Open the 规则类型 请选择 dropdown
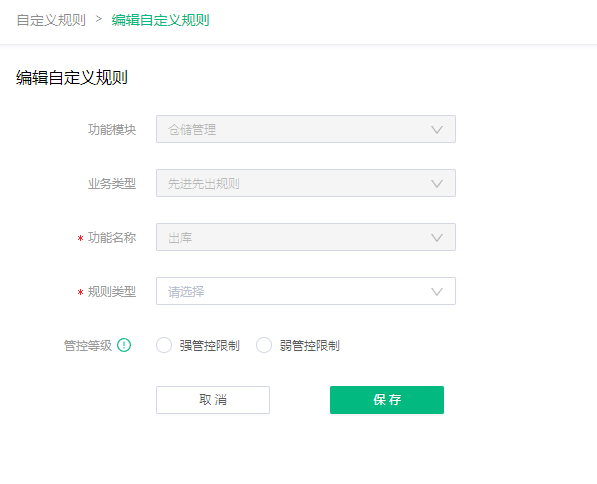Screen dimensions: 597x484 click(306, 291)
